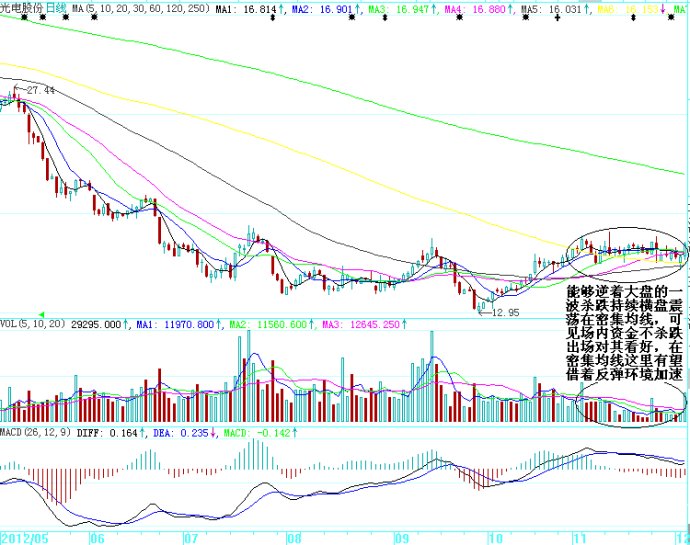
Task: Click the 11 month axis label
Action: 579,538
